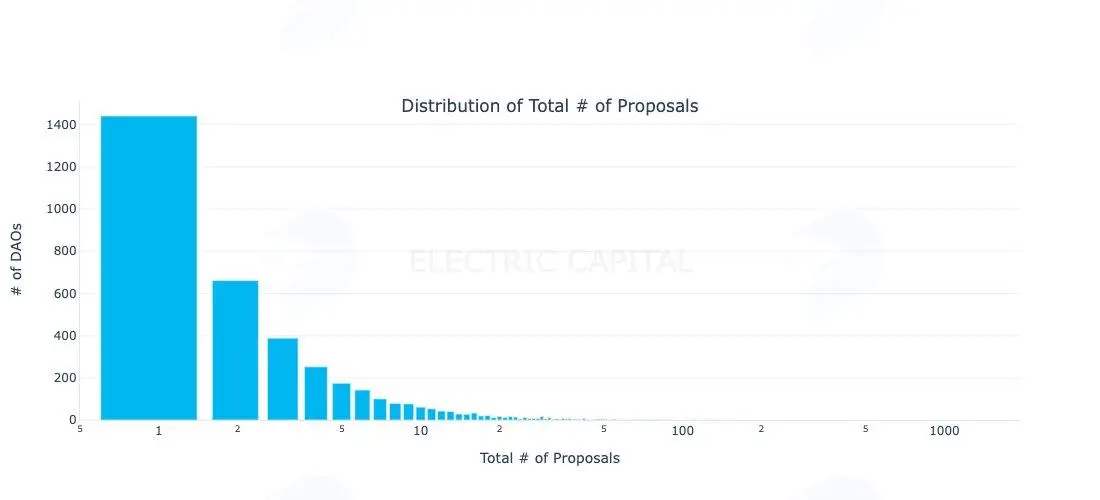This screenshot has width=1100, height=500.
Task: Click the third bar near 390 DAOs
Action: coord(283,379)
